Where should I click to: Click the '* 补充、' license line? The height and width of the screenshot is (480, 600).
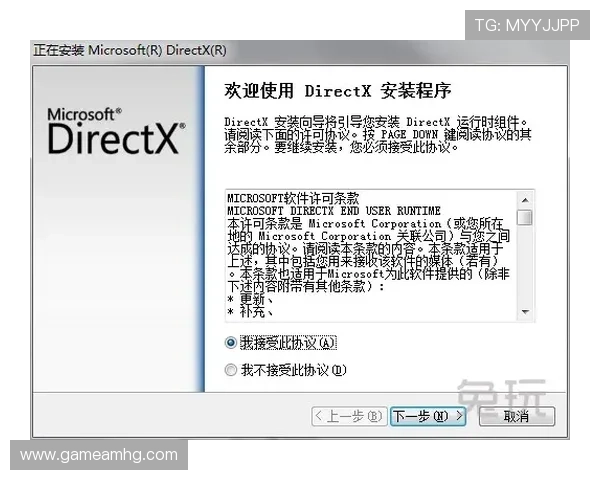250,312
